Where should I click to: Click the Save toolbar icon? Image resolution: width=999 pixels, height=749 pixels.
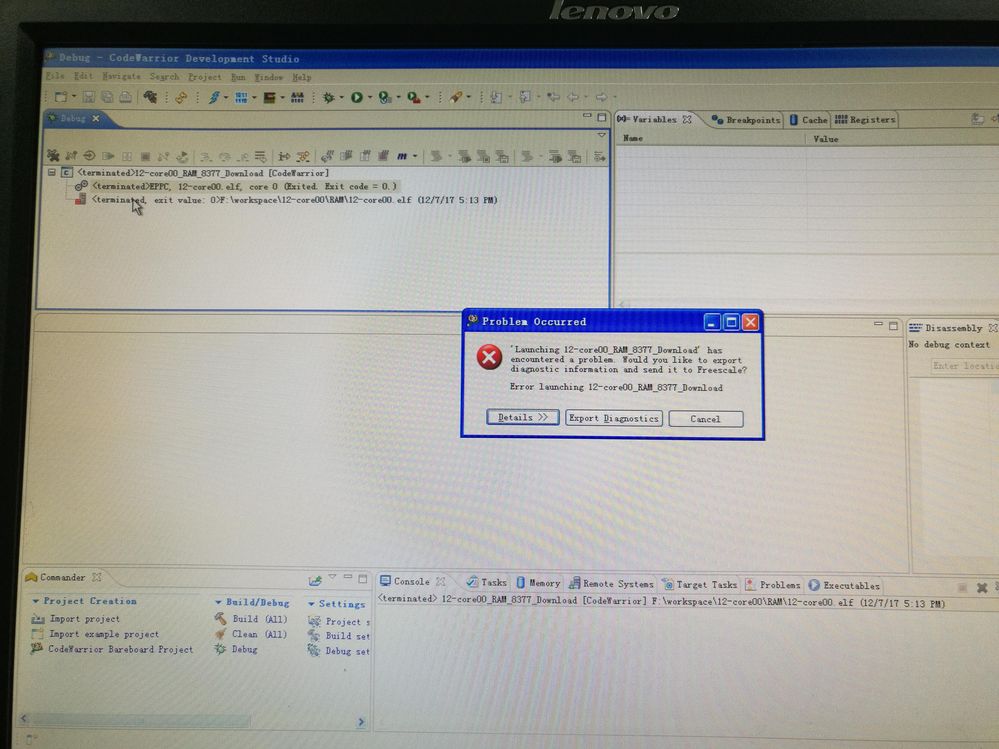tap(89, 97)
